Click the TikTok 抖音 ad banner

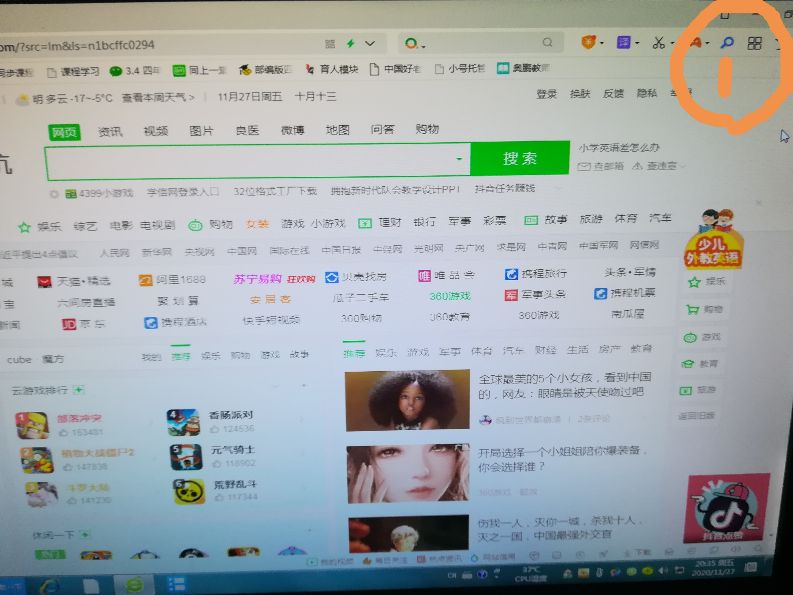click(727, 508)
